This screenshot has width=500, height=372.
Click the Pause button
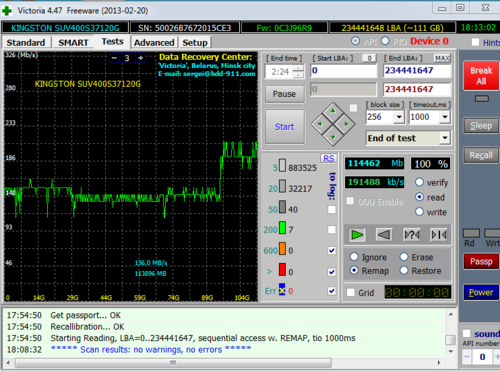tap(285, 94)
